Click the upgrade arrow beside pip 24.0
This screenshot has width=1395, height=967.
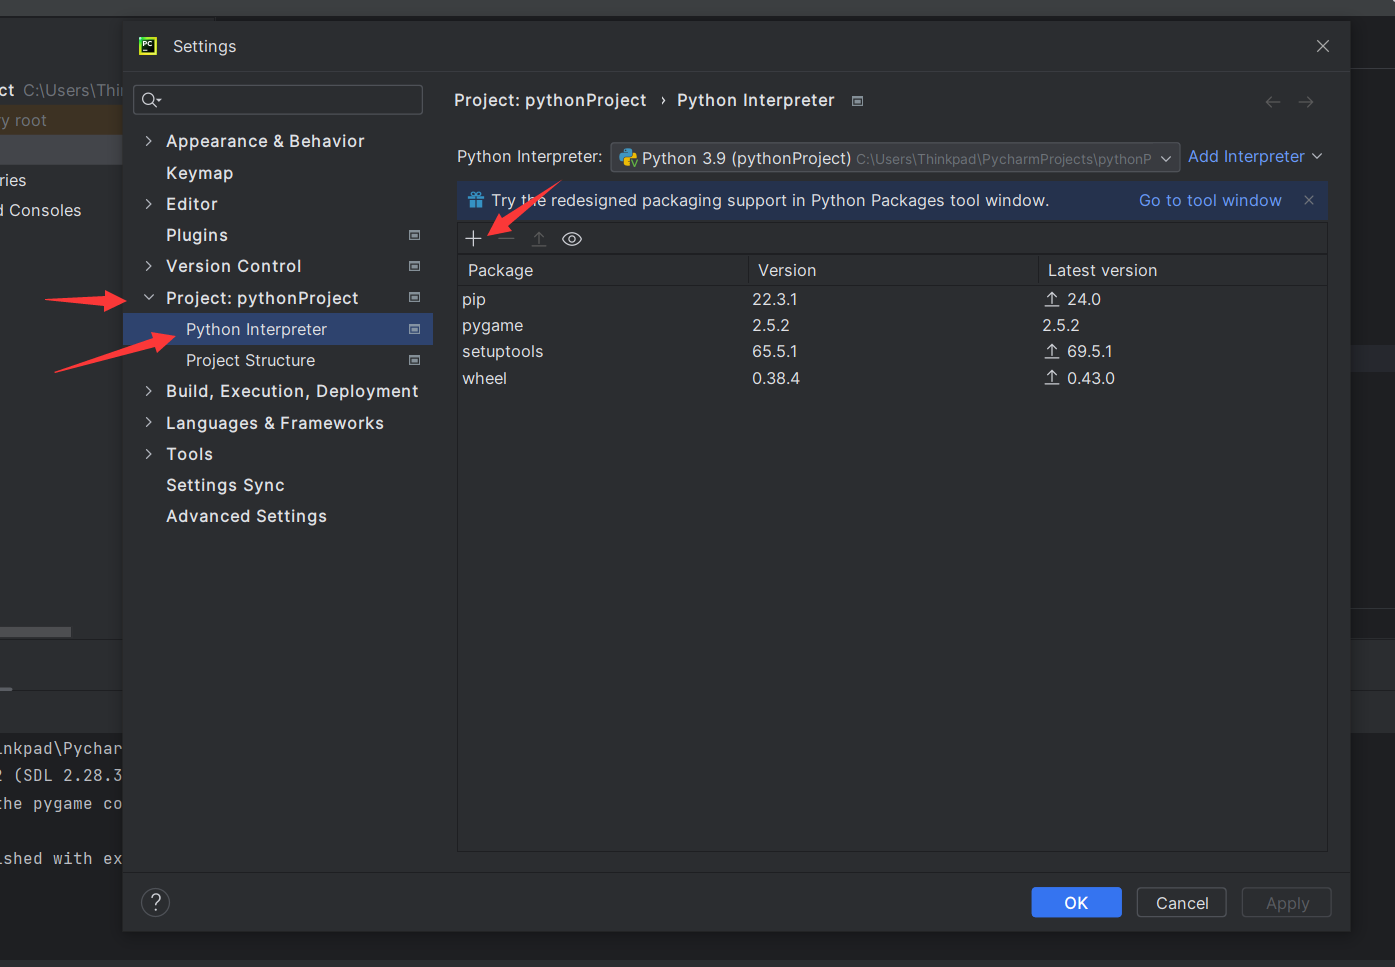point(1052,299)
